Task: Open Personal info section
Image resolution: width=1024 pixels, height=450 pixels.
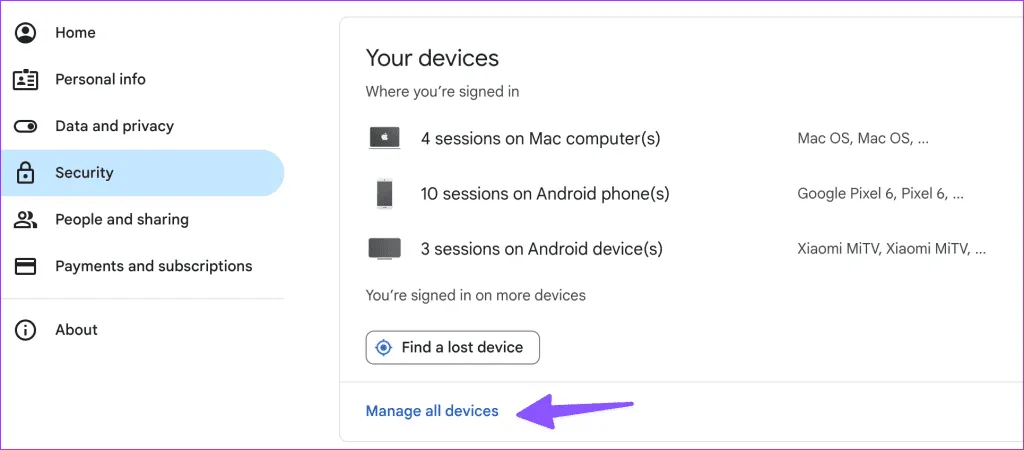Action: [100, 80]
